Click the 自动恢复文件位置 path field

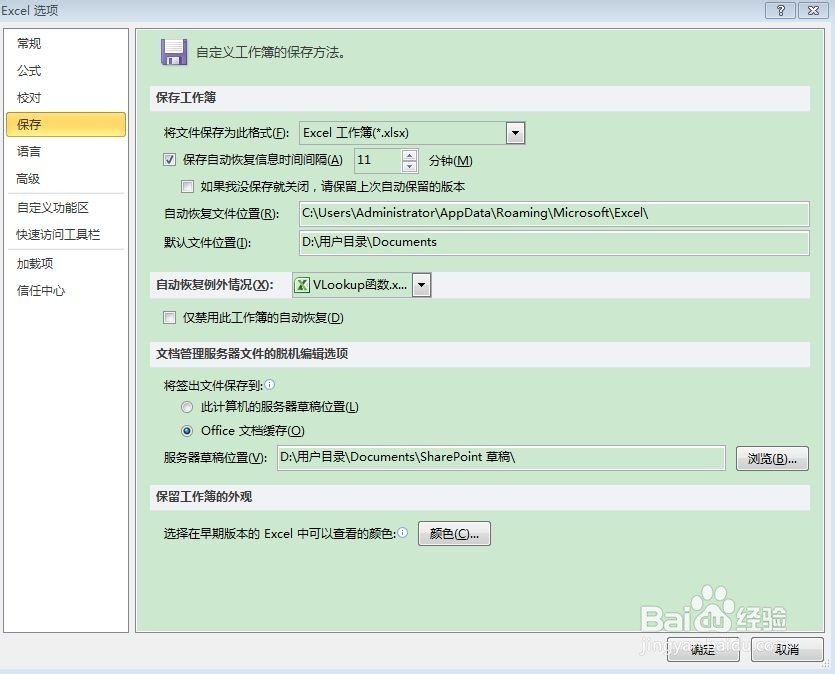(554, 213)
